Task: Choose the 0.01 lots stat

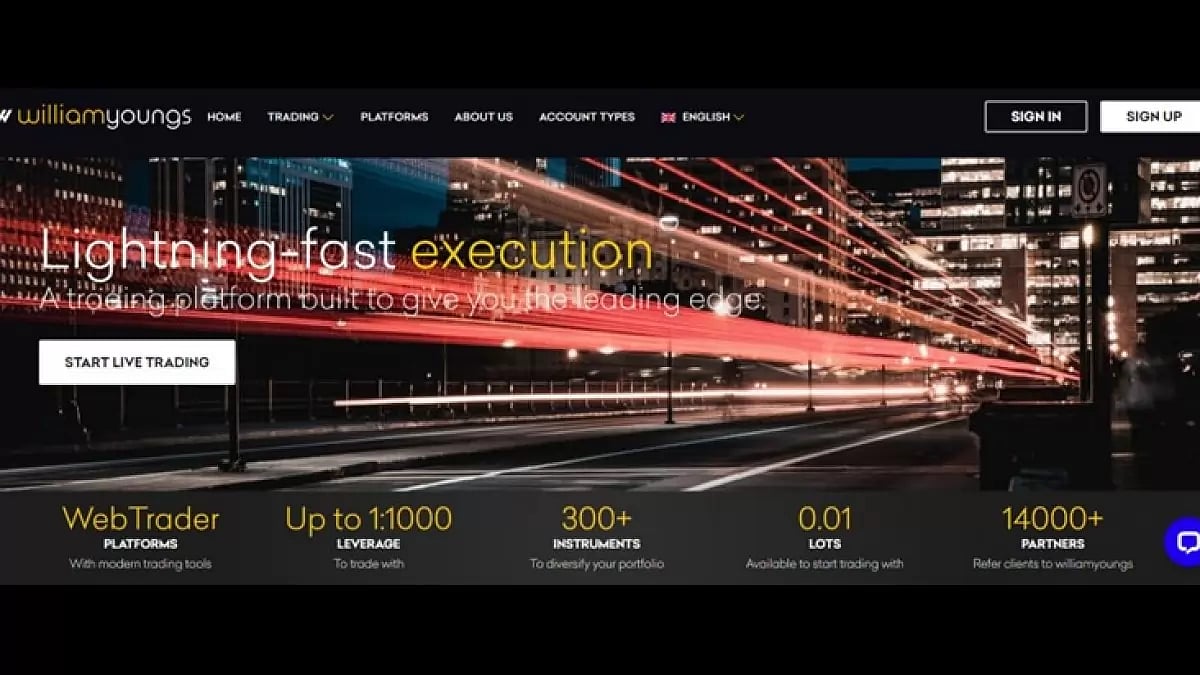Action: pyautogui.click(x=824, y=519)
